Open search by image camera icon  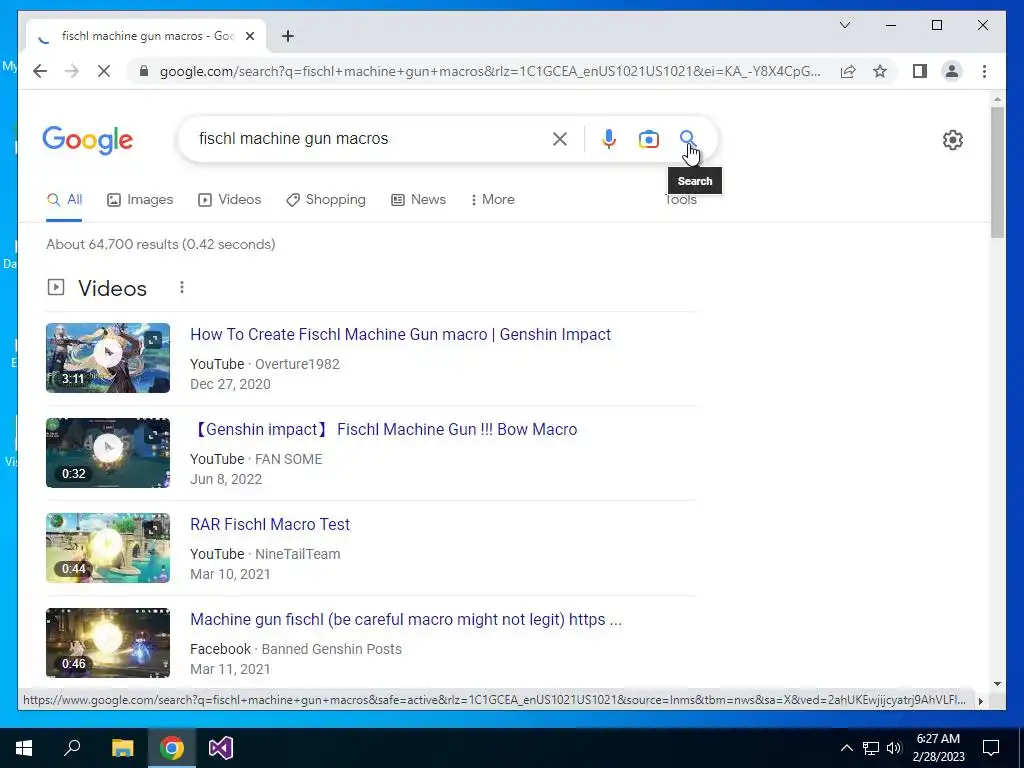click(x=648, y=139)
